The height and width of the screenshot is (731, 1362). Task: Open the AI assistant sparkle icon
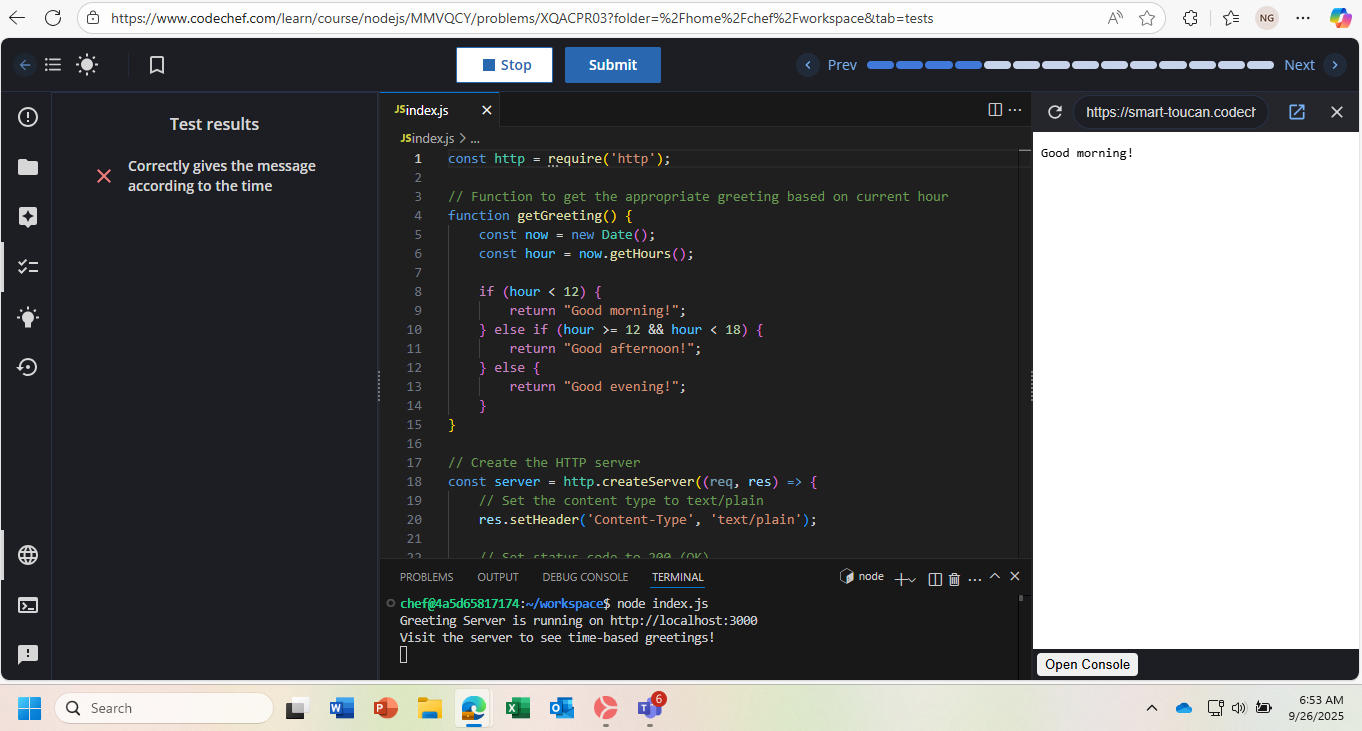(28, 217)
